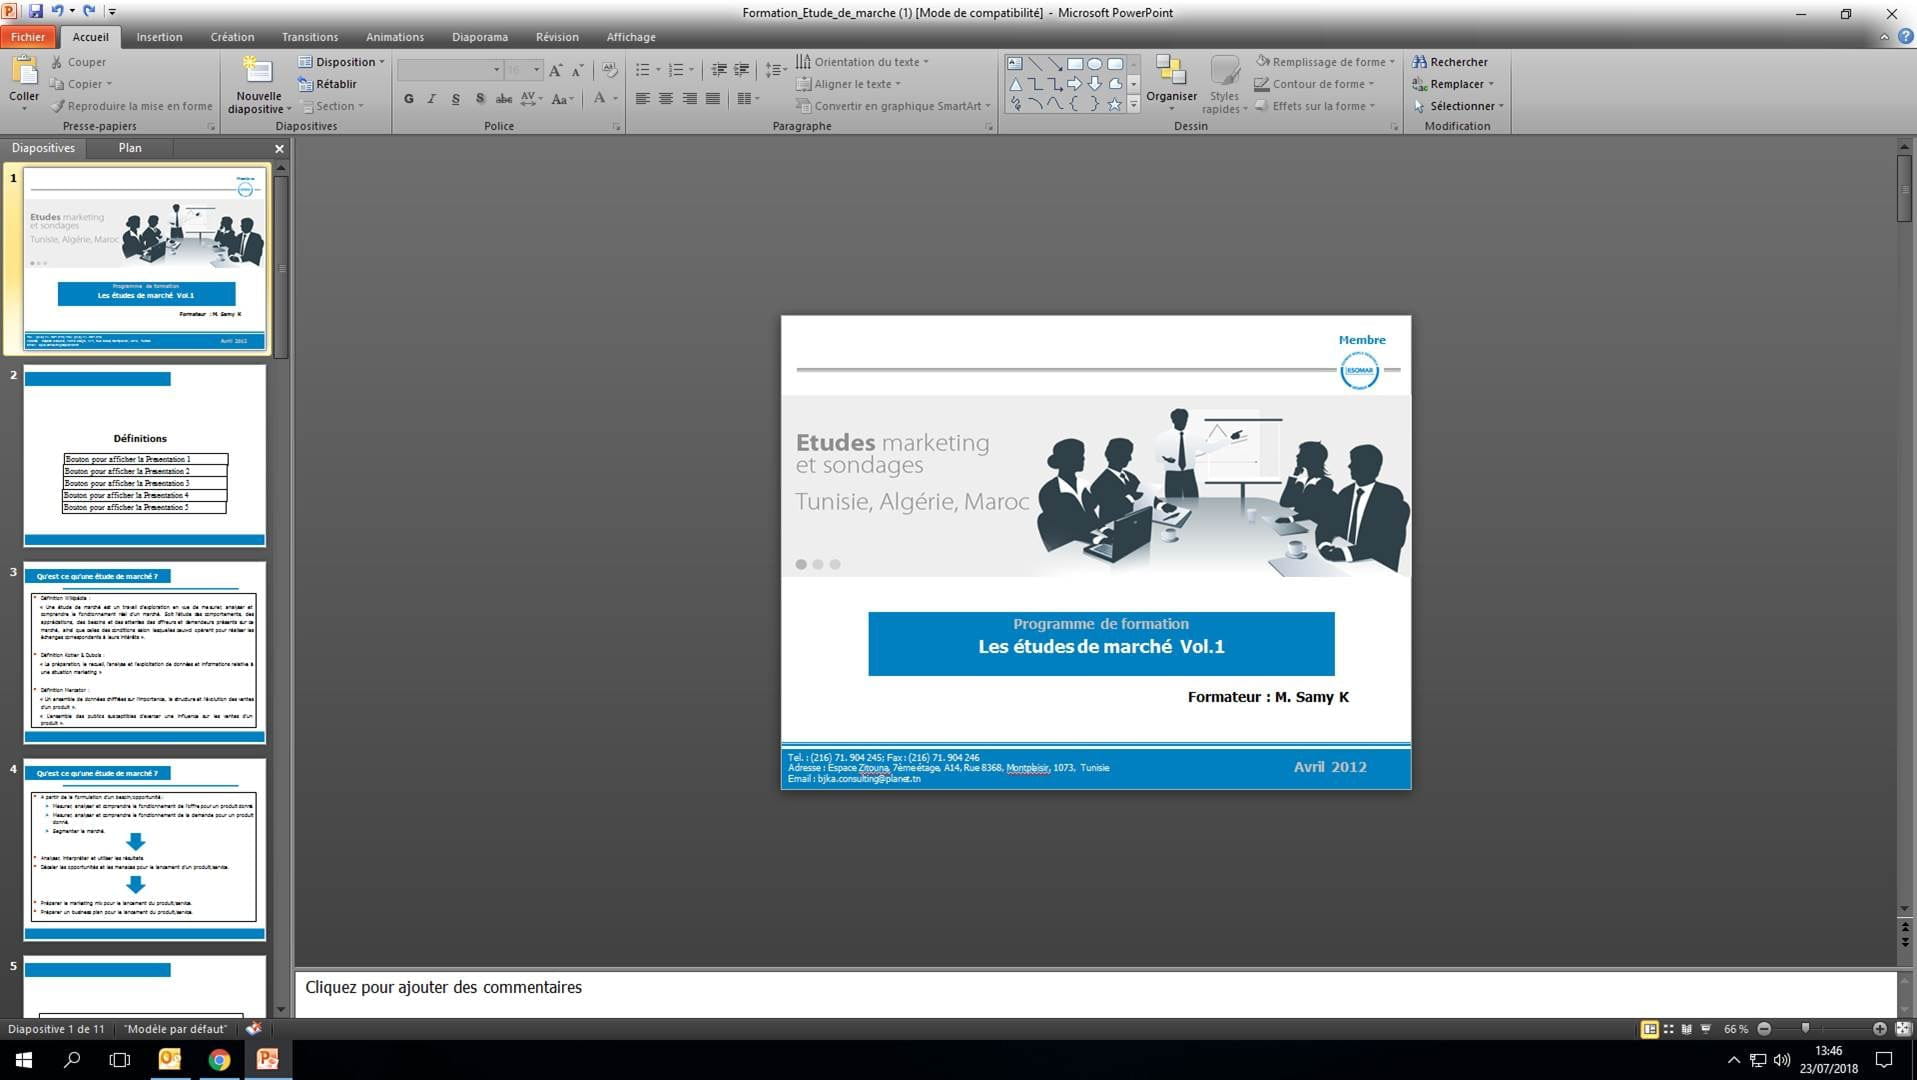This screenshot has width=1917, height=1080.
Task: Increase list indent level
Action: 741,70
